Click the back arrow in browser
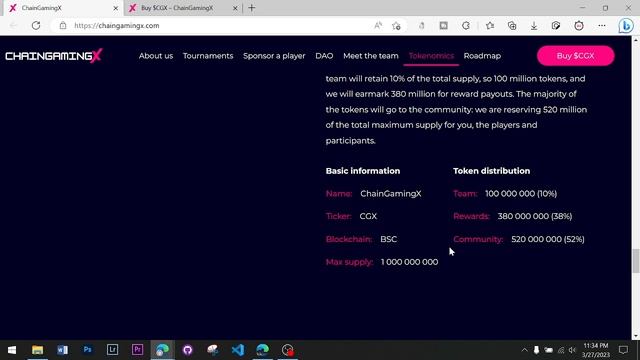Image resolution: width=640 pixels, height=360 pixels. (13, 25)
